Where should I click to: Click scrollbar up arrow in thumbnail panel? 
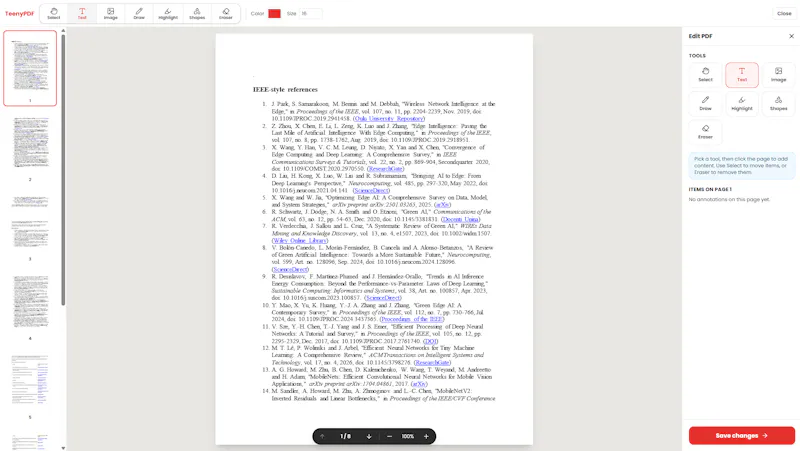(x=63, y=31)
